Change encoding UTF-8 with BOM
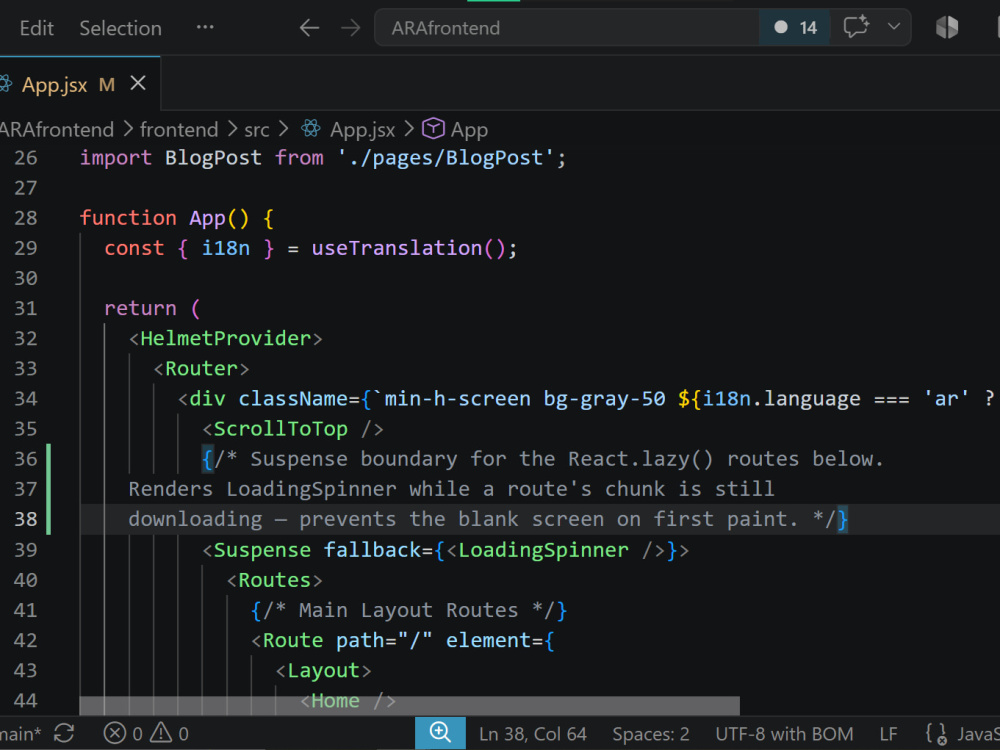 point(784,734)
